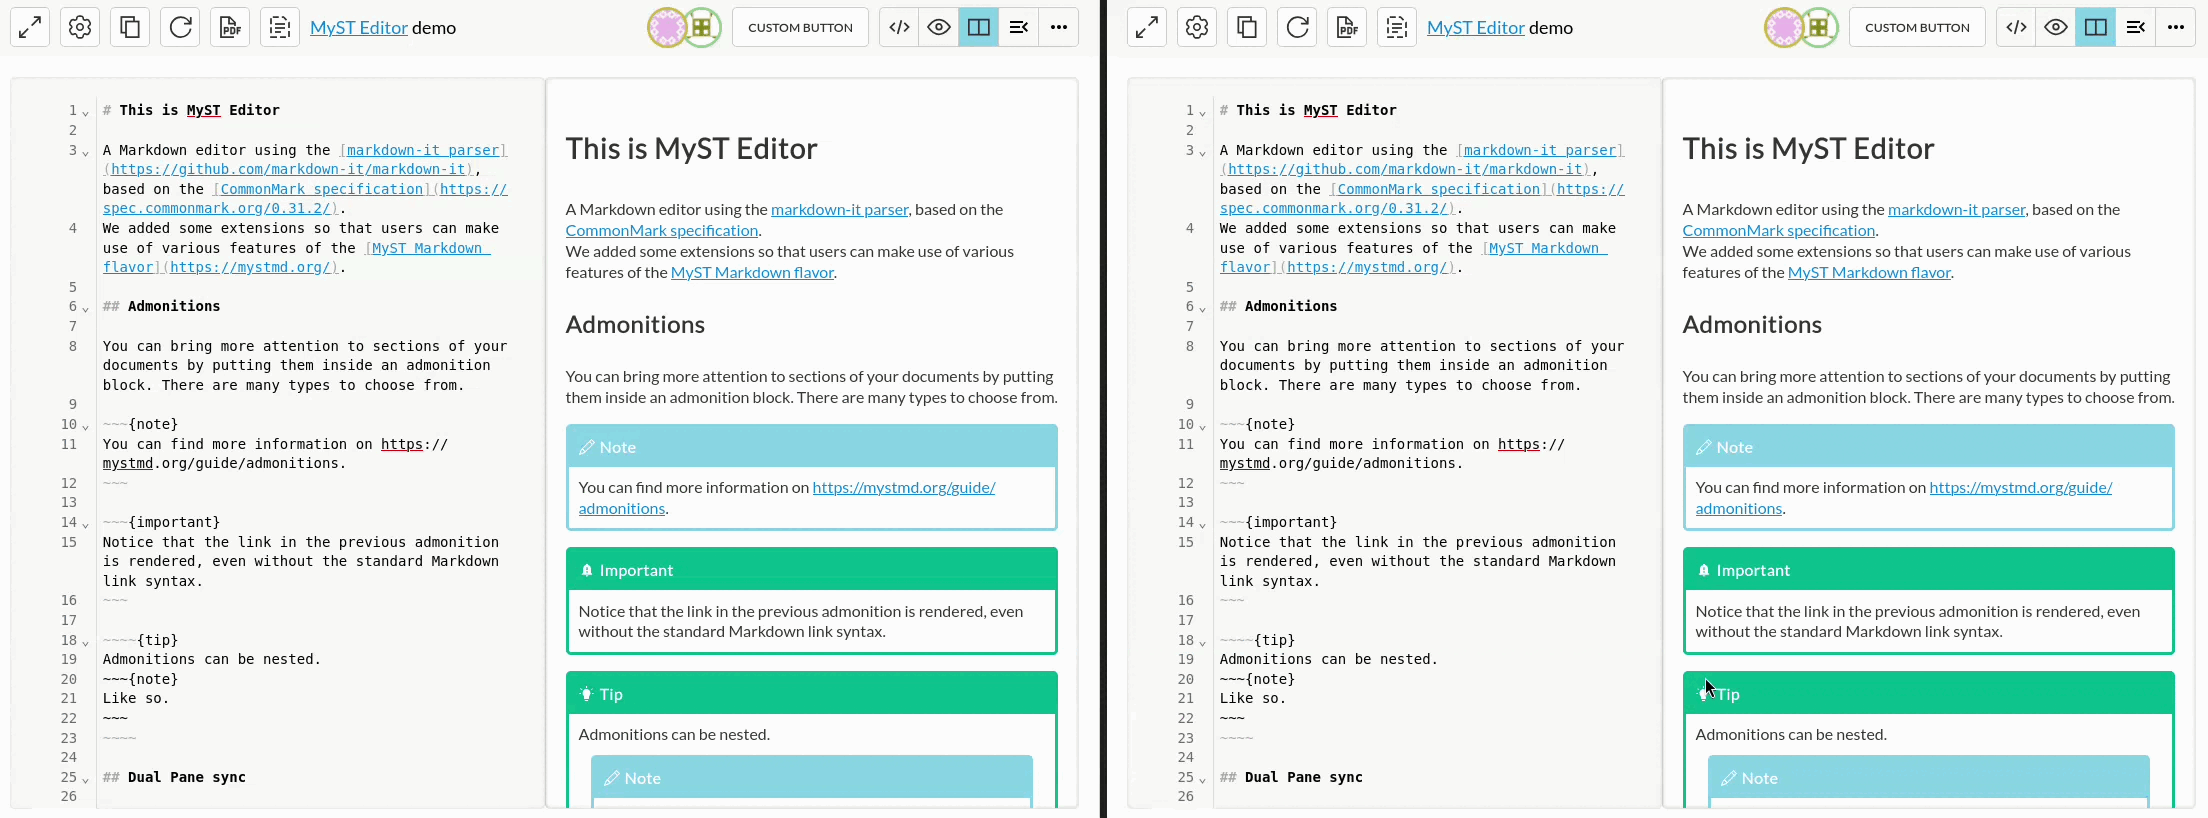Click green user avatar in right editor
Image resolution: width=2208 pixels, height=818 pixels.
1820,27
